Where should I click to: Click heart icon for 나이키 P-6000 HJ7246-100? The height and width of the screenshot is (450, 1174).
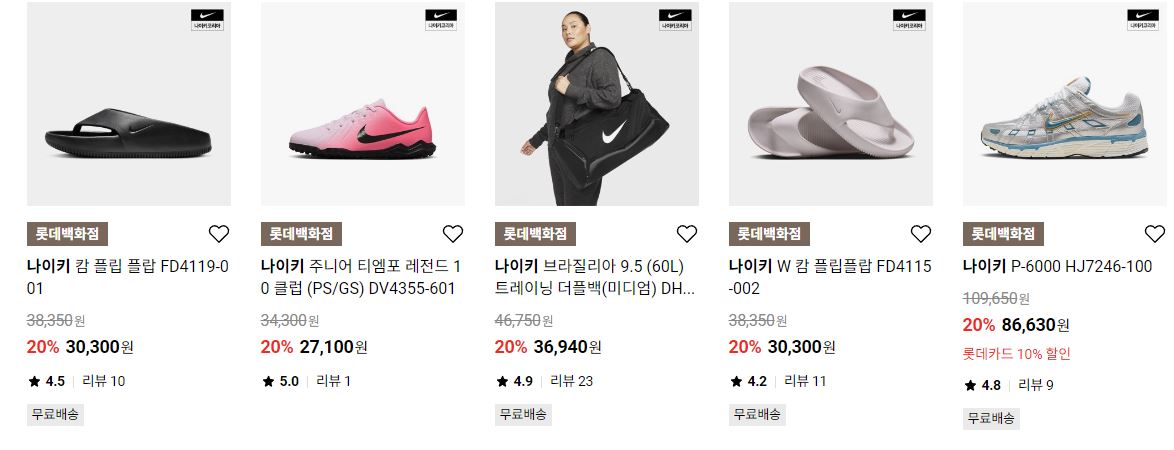coord(1155,234)
